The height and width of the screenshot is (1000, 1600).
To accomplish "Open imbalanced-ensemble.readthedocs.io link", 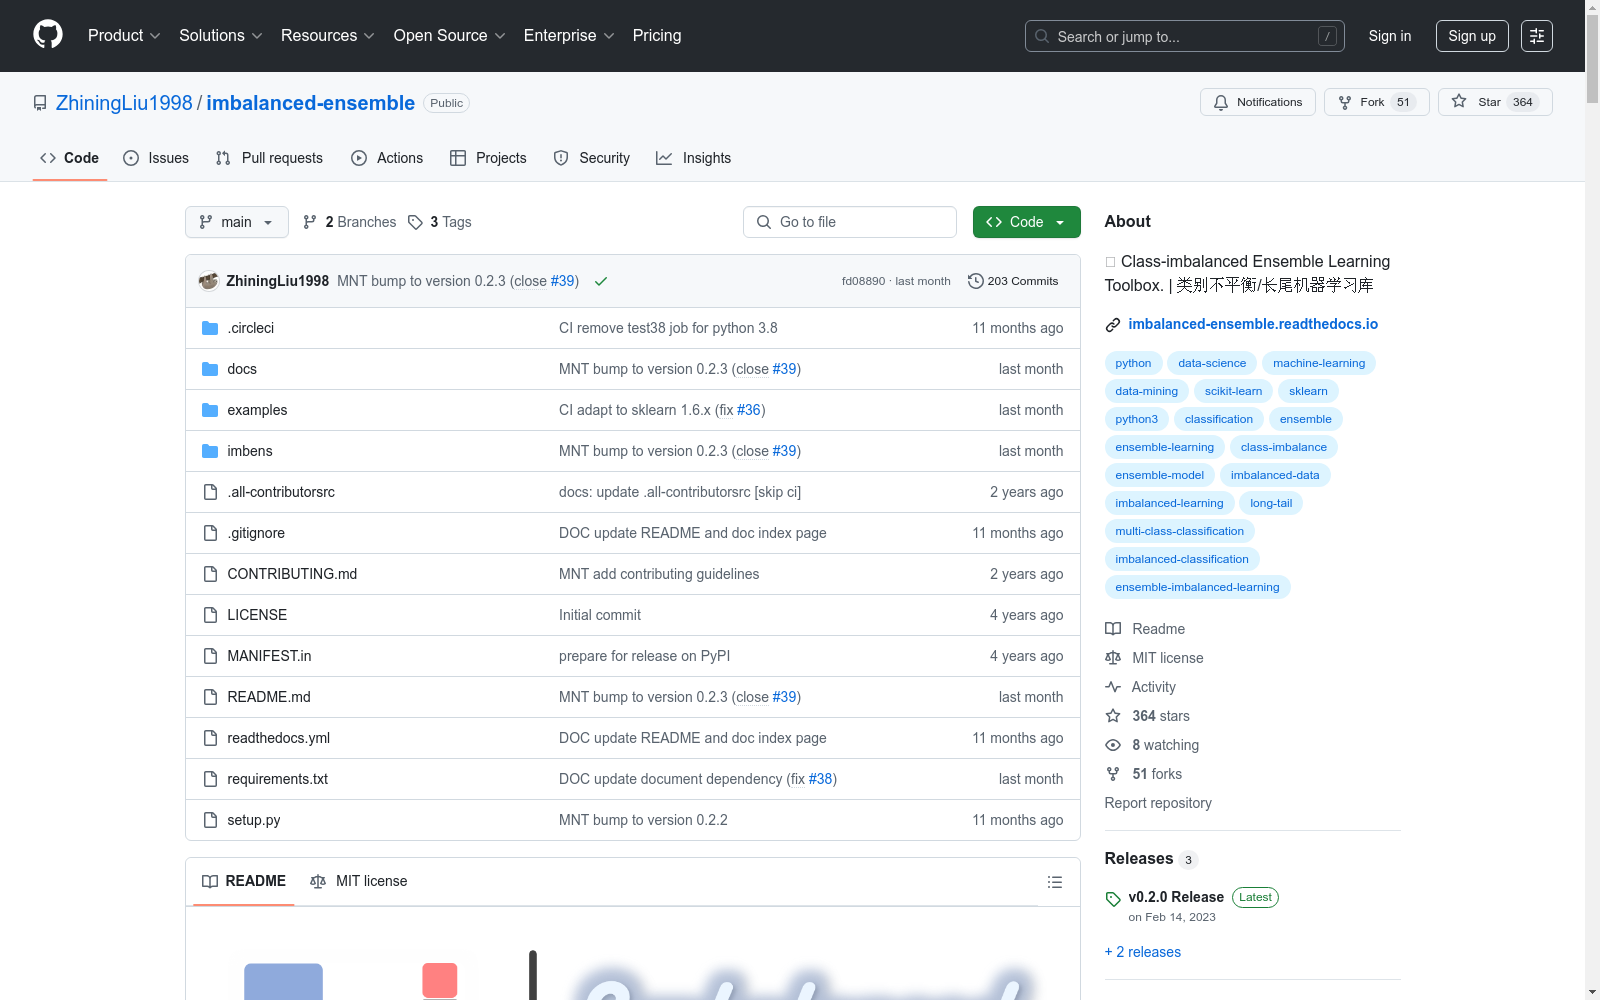I will coord(1253,324).
